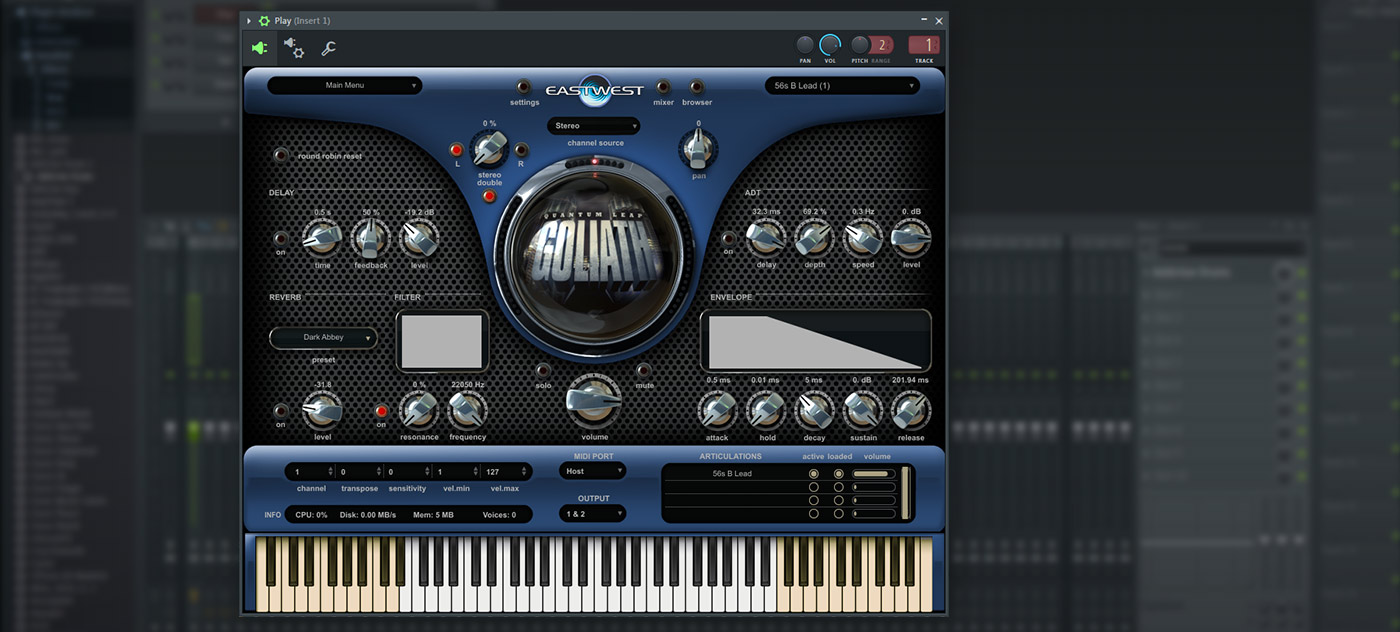Click the FILTER response display
The width and height of the screenshot is (1400, 632).
[442, 342]
